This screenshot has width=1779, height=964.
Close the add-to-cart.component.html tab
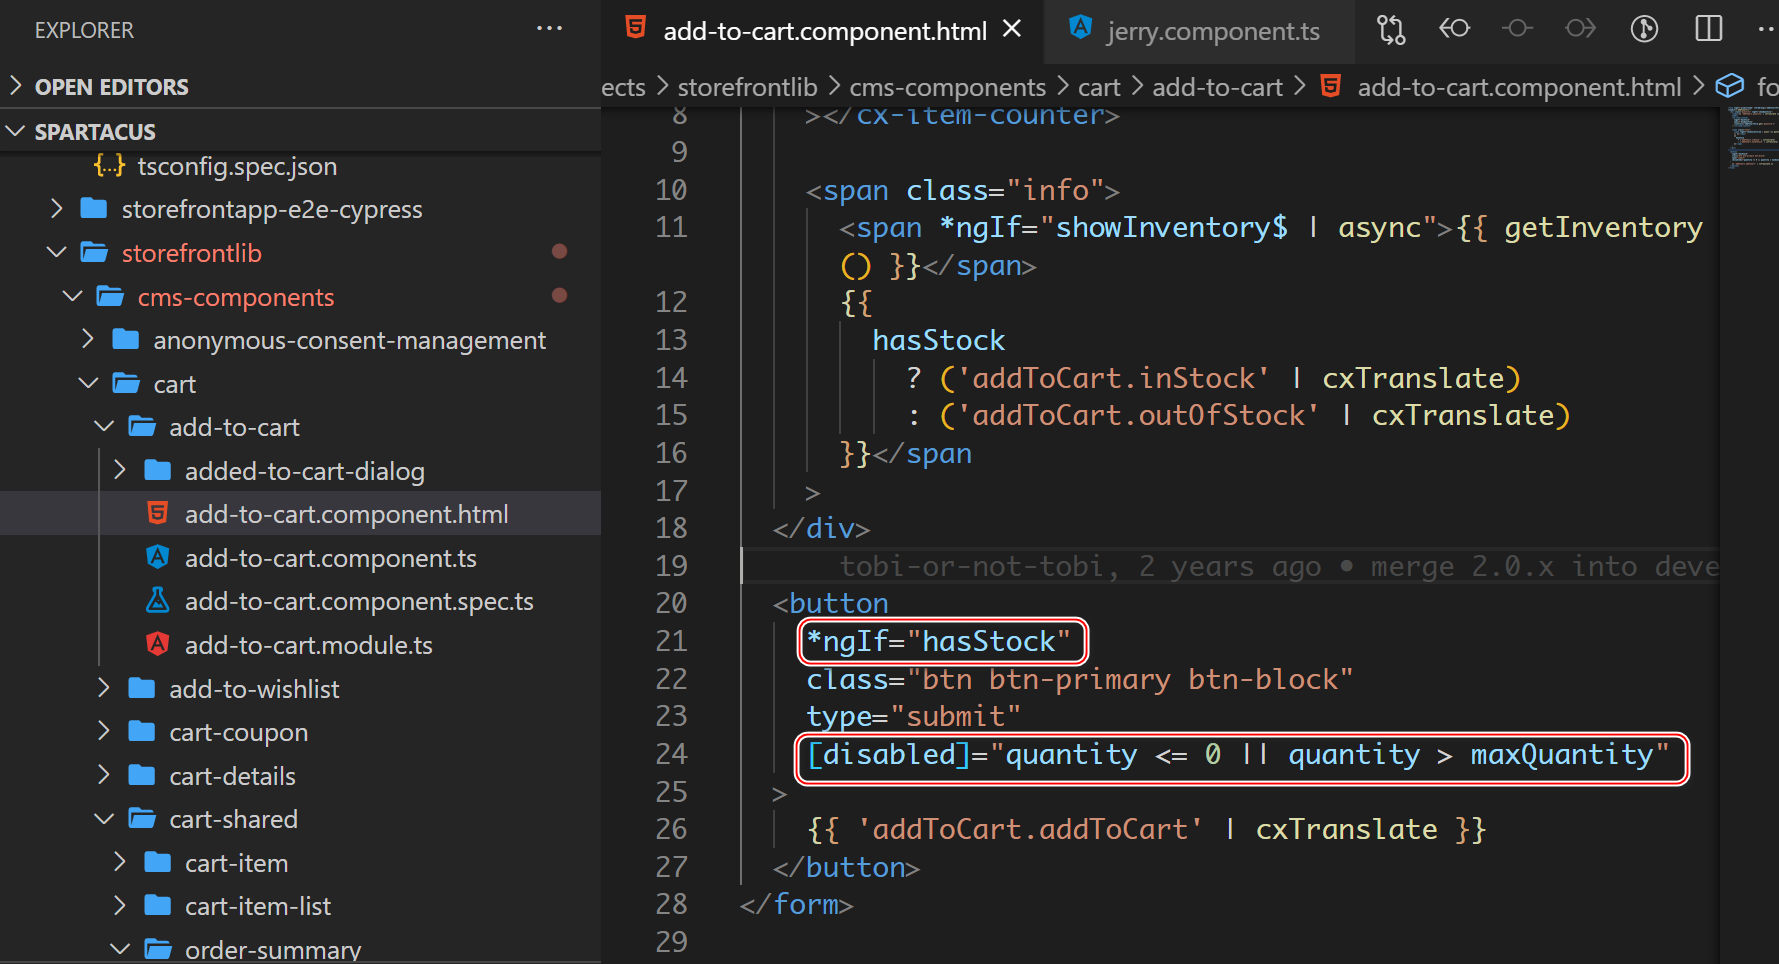coord(1012,29)
